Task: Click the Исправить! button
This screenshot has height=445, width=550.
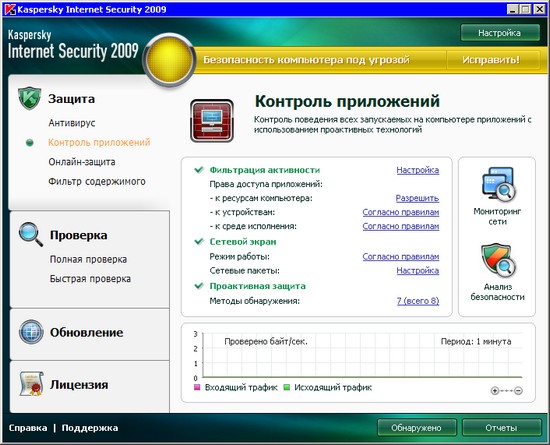Action: pyautogui.click(x=491, y=60)
